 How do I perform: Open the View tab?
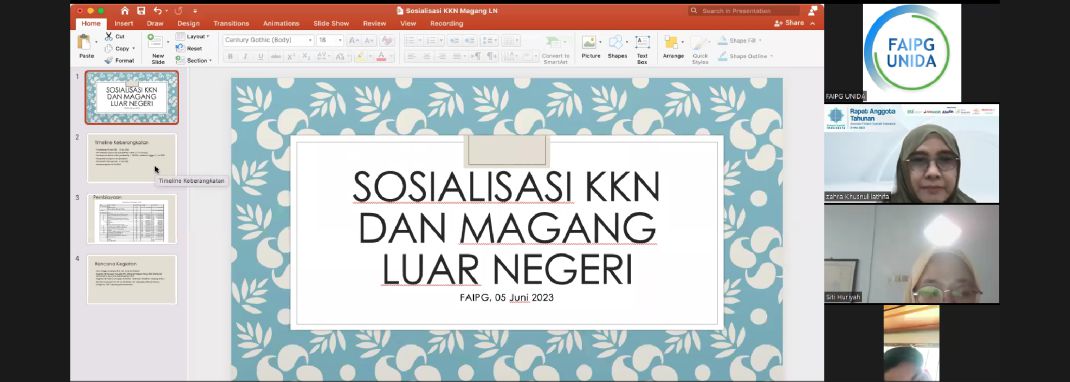[x=408, y=23]
